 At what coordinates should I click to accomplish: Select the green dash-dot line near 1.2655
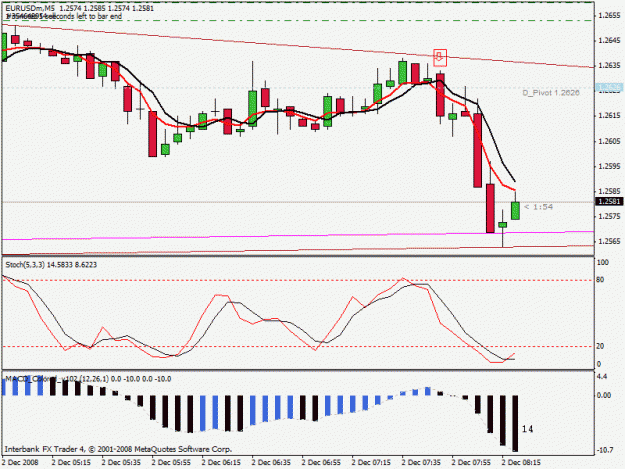[x=298, y=20]
